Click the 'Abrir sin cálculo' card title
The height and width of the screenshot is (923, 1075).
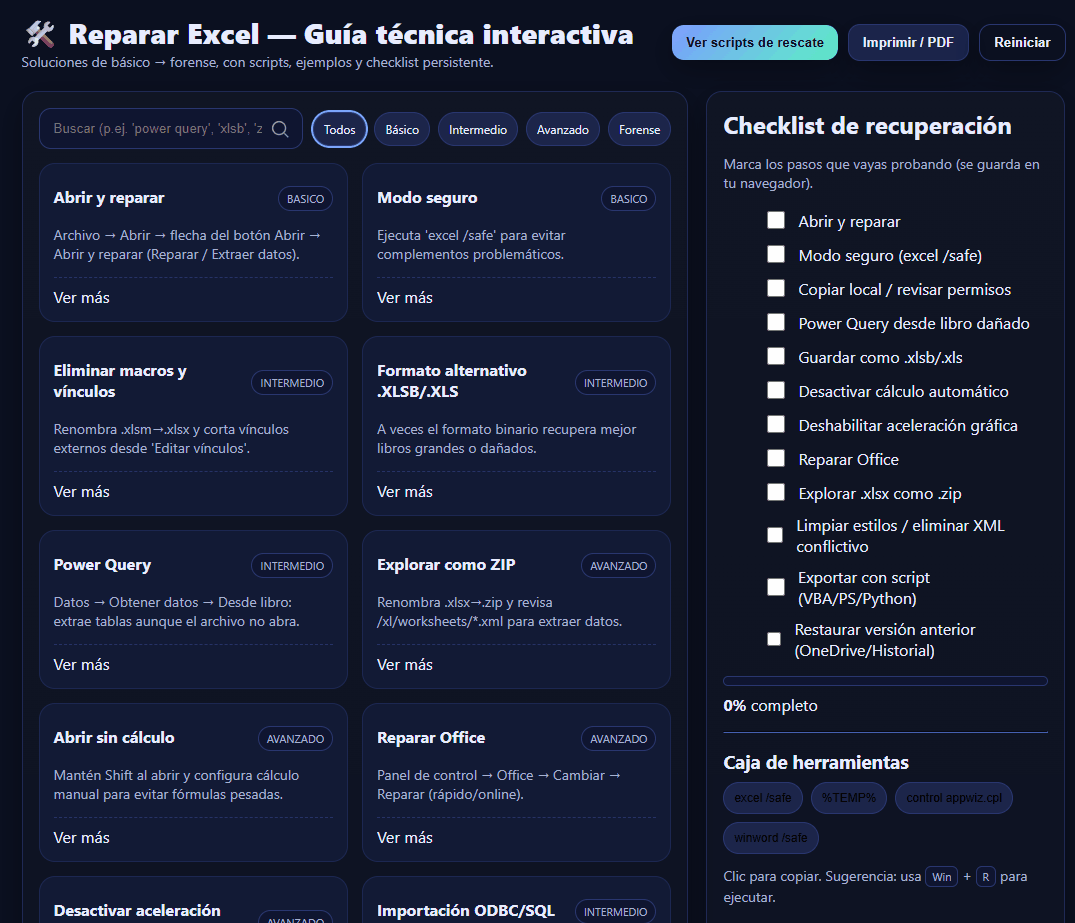[114, 737]
